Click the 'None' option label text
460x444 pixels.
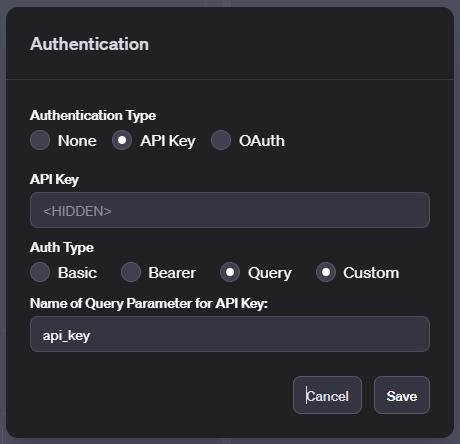[x=77, y=141]
